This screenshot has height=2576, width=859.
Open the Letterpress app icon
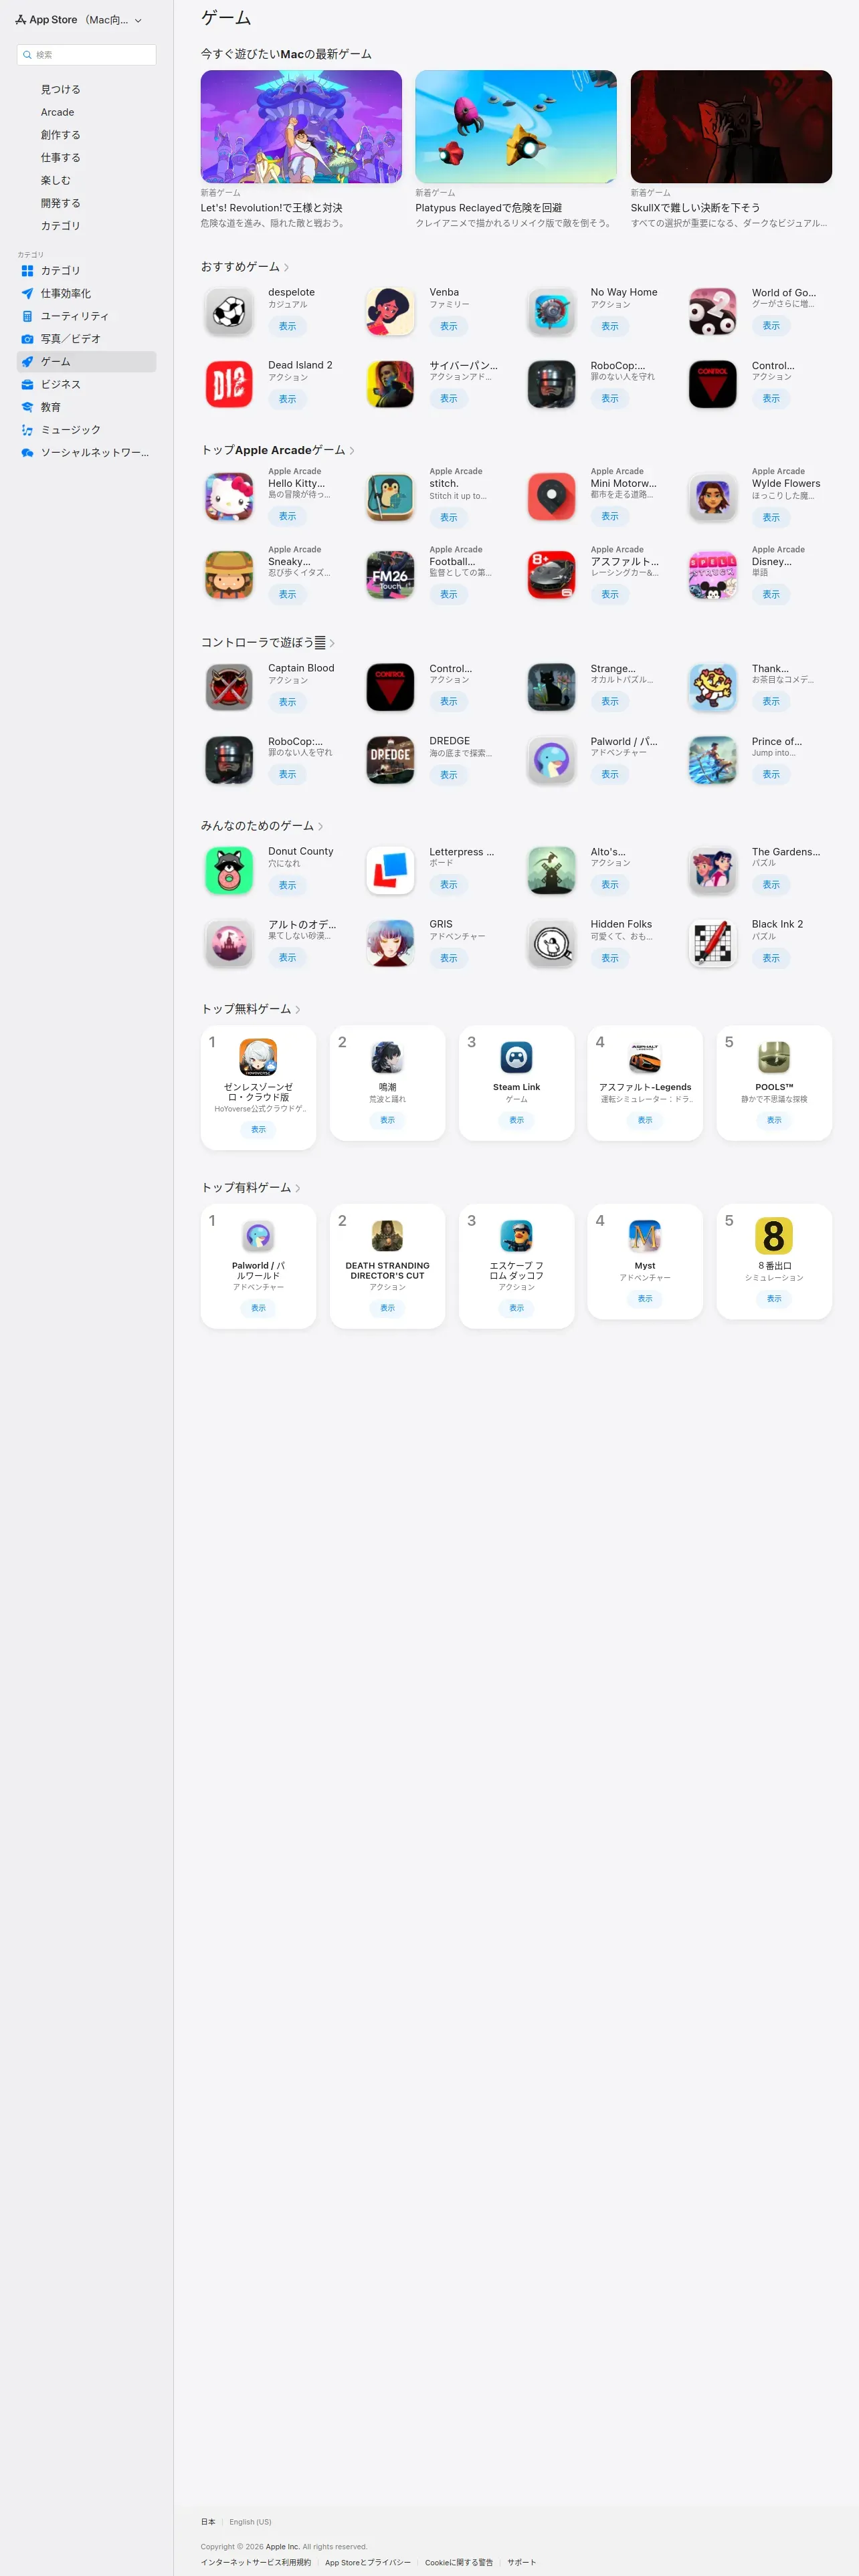click(390, 870)
